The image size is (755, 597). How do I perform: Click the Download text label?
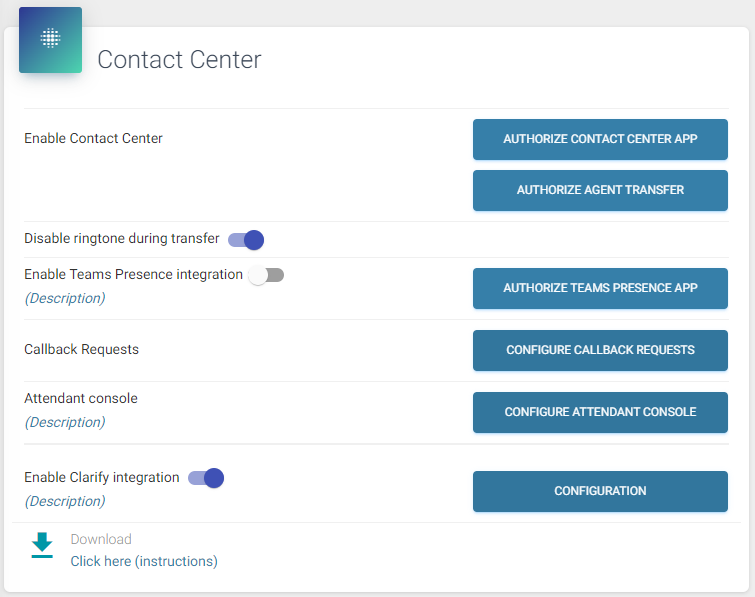pyautogui.click(x=101, y=539)
